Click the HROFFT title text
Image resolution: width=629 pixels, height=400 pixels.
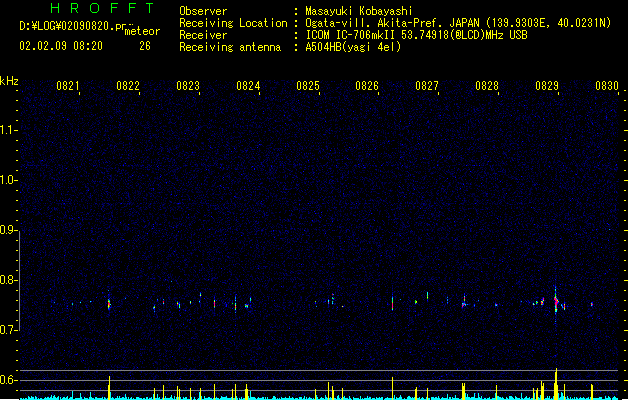click(102, 8)
